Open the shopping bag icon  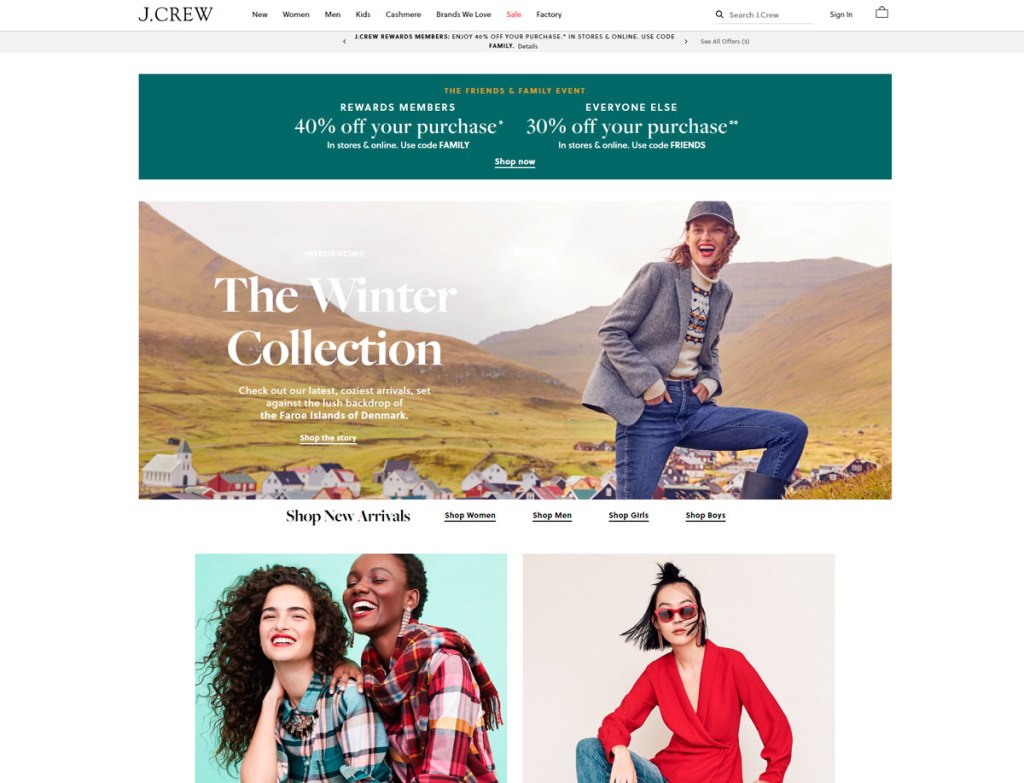click(x=882, y=12)
